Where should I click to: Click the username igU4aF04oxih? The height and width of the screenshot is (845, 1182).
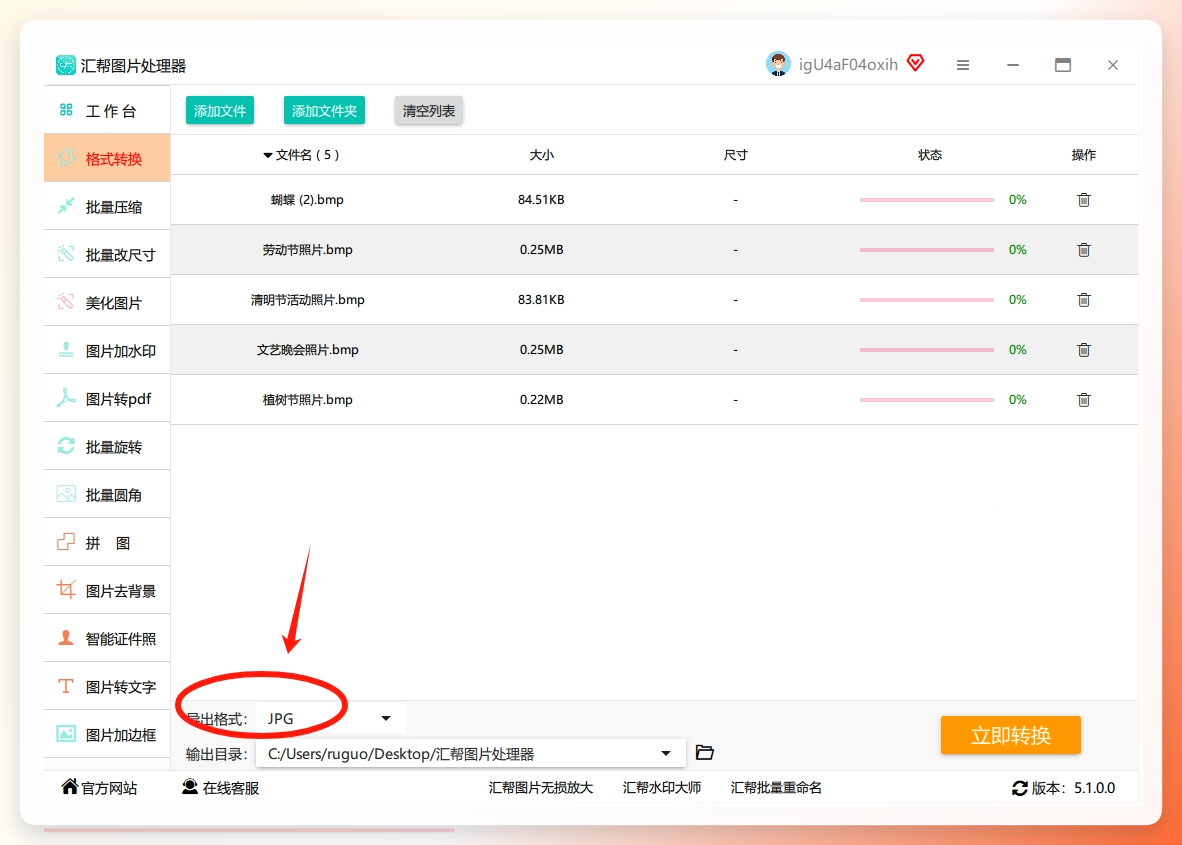(848, 65)
